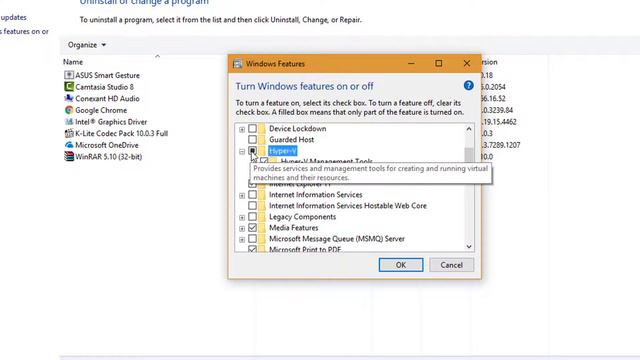Click OK in Windows Features dialog
The height and width of the screenshot is (360, 640).
(401, 265)
